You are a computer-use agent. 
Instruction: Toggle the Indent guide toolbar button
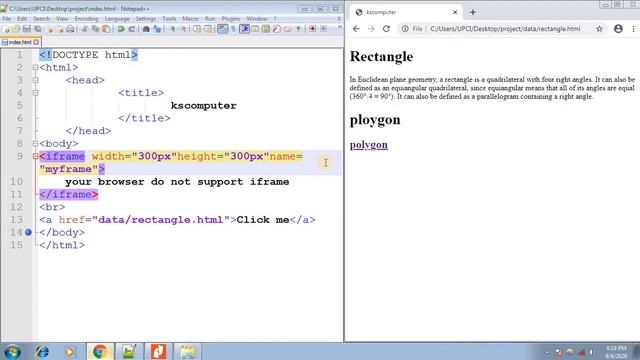pyautogui.click(x=244, y=29)
